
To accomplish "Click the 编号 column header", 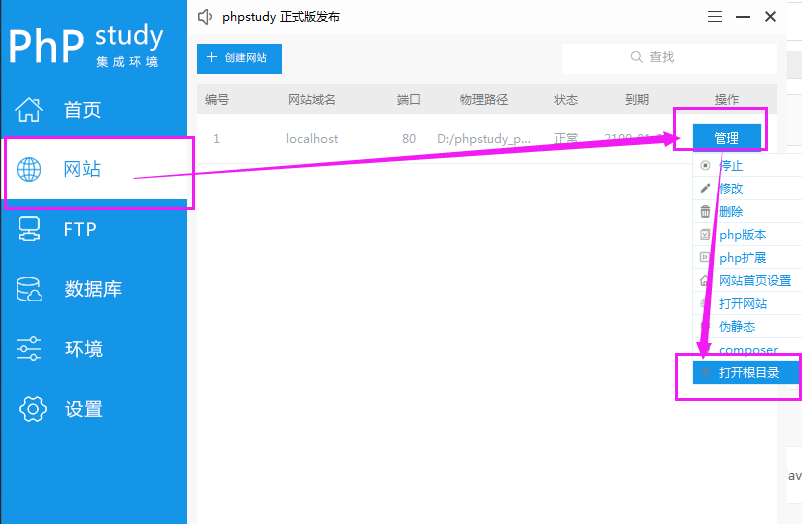I will coord(217,99).
